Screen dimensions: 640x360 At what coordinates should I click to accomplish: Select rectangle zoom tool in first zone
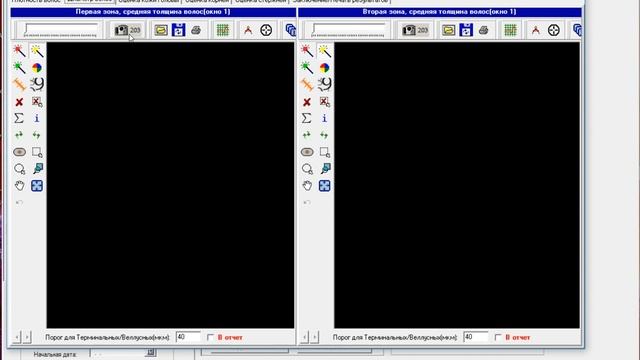click(37, 152)
